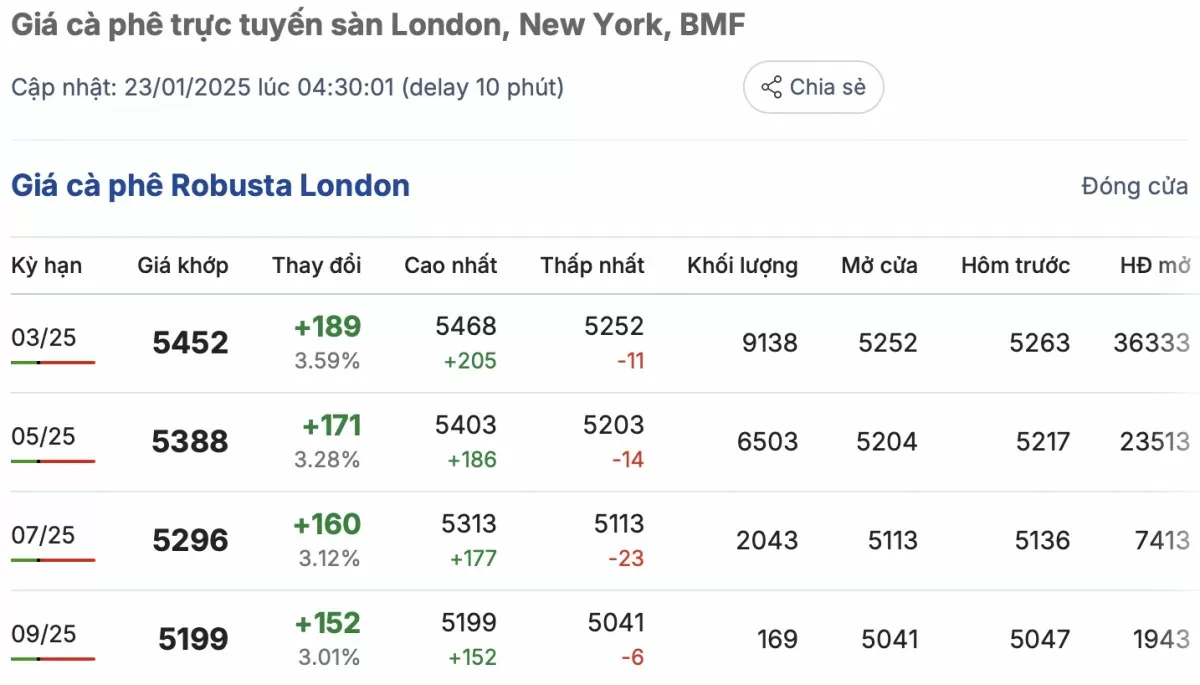Select the Cao nhất column header

(451, 265)
